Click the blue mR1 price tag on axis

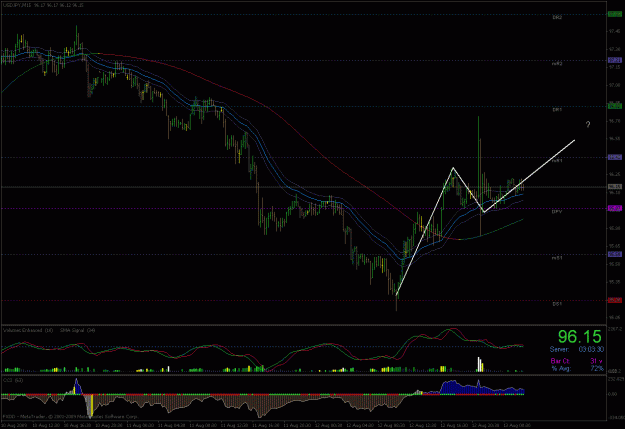tap(615, 157)
